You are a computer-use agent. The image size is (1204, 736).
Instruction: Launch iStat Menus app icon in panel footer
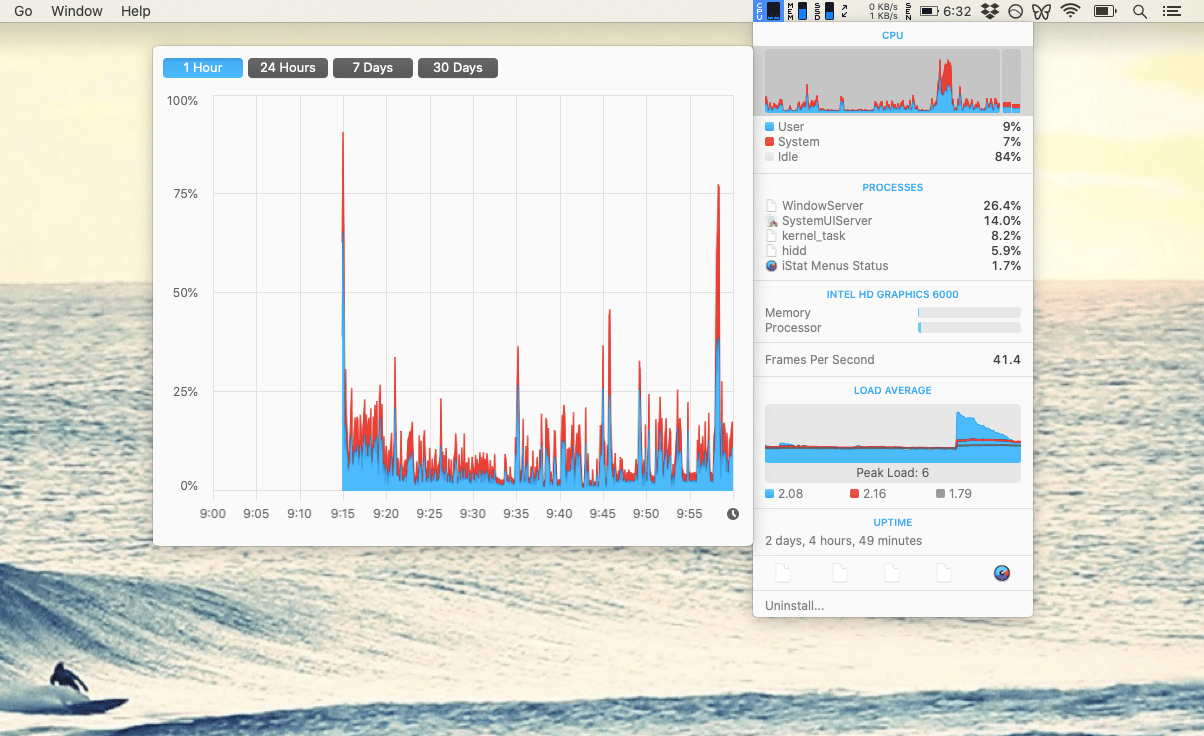(1001, 573)
